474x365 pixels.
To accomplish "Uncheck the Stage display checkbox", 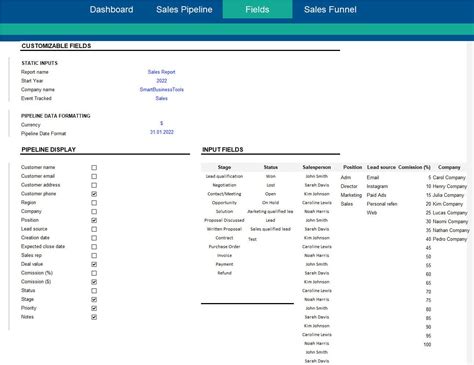I will coord(94,300).
